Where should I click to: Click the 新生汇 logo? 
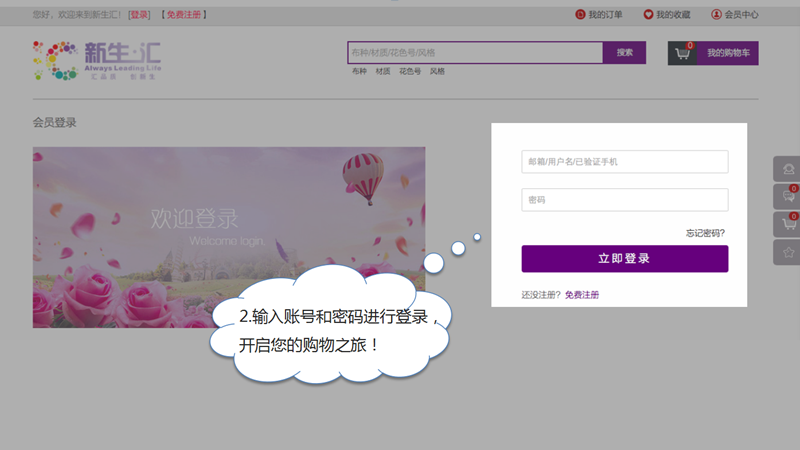pos(97,60)
